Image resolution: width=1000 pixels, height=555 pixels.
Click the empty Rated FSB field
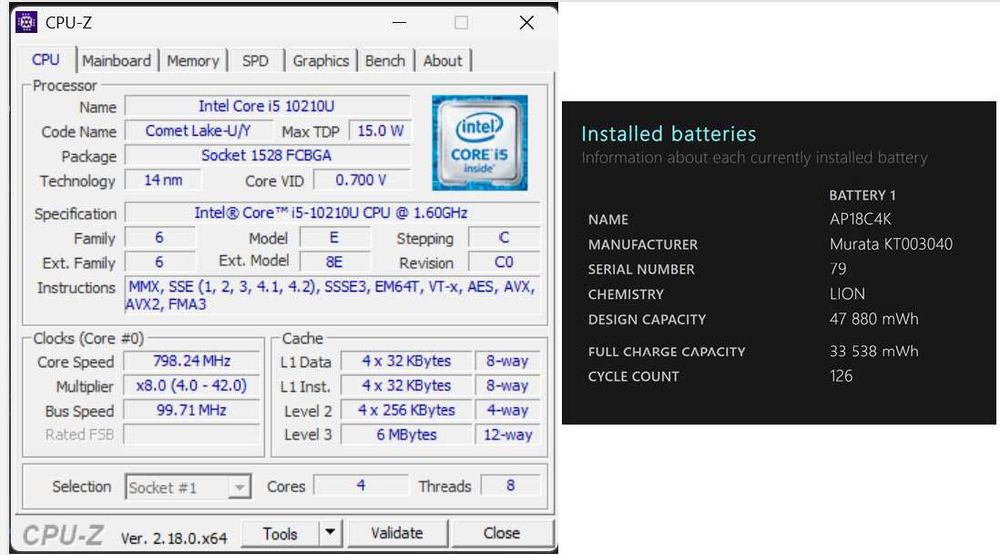(192, 434)
